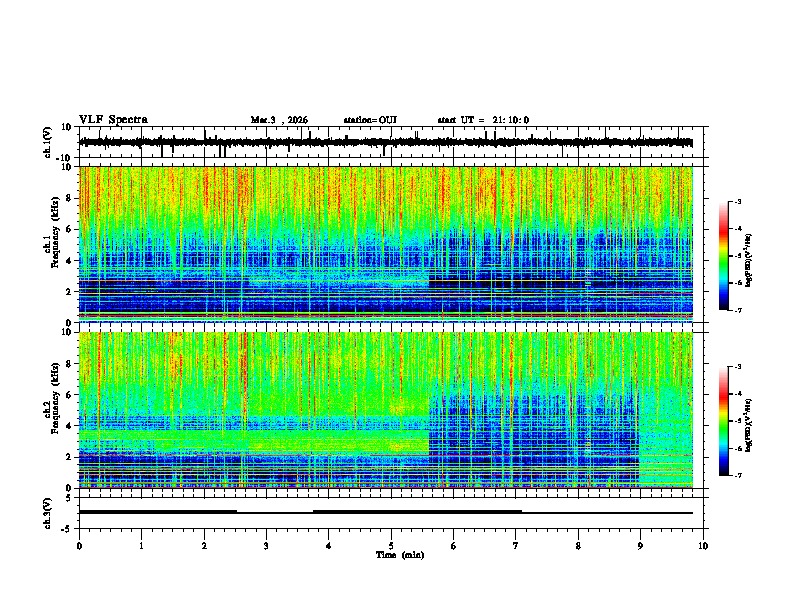Image resolution: width=792 pixels, height=612 pixels.
Task: Click time axis tick label "7"
Action: point(516,546)
